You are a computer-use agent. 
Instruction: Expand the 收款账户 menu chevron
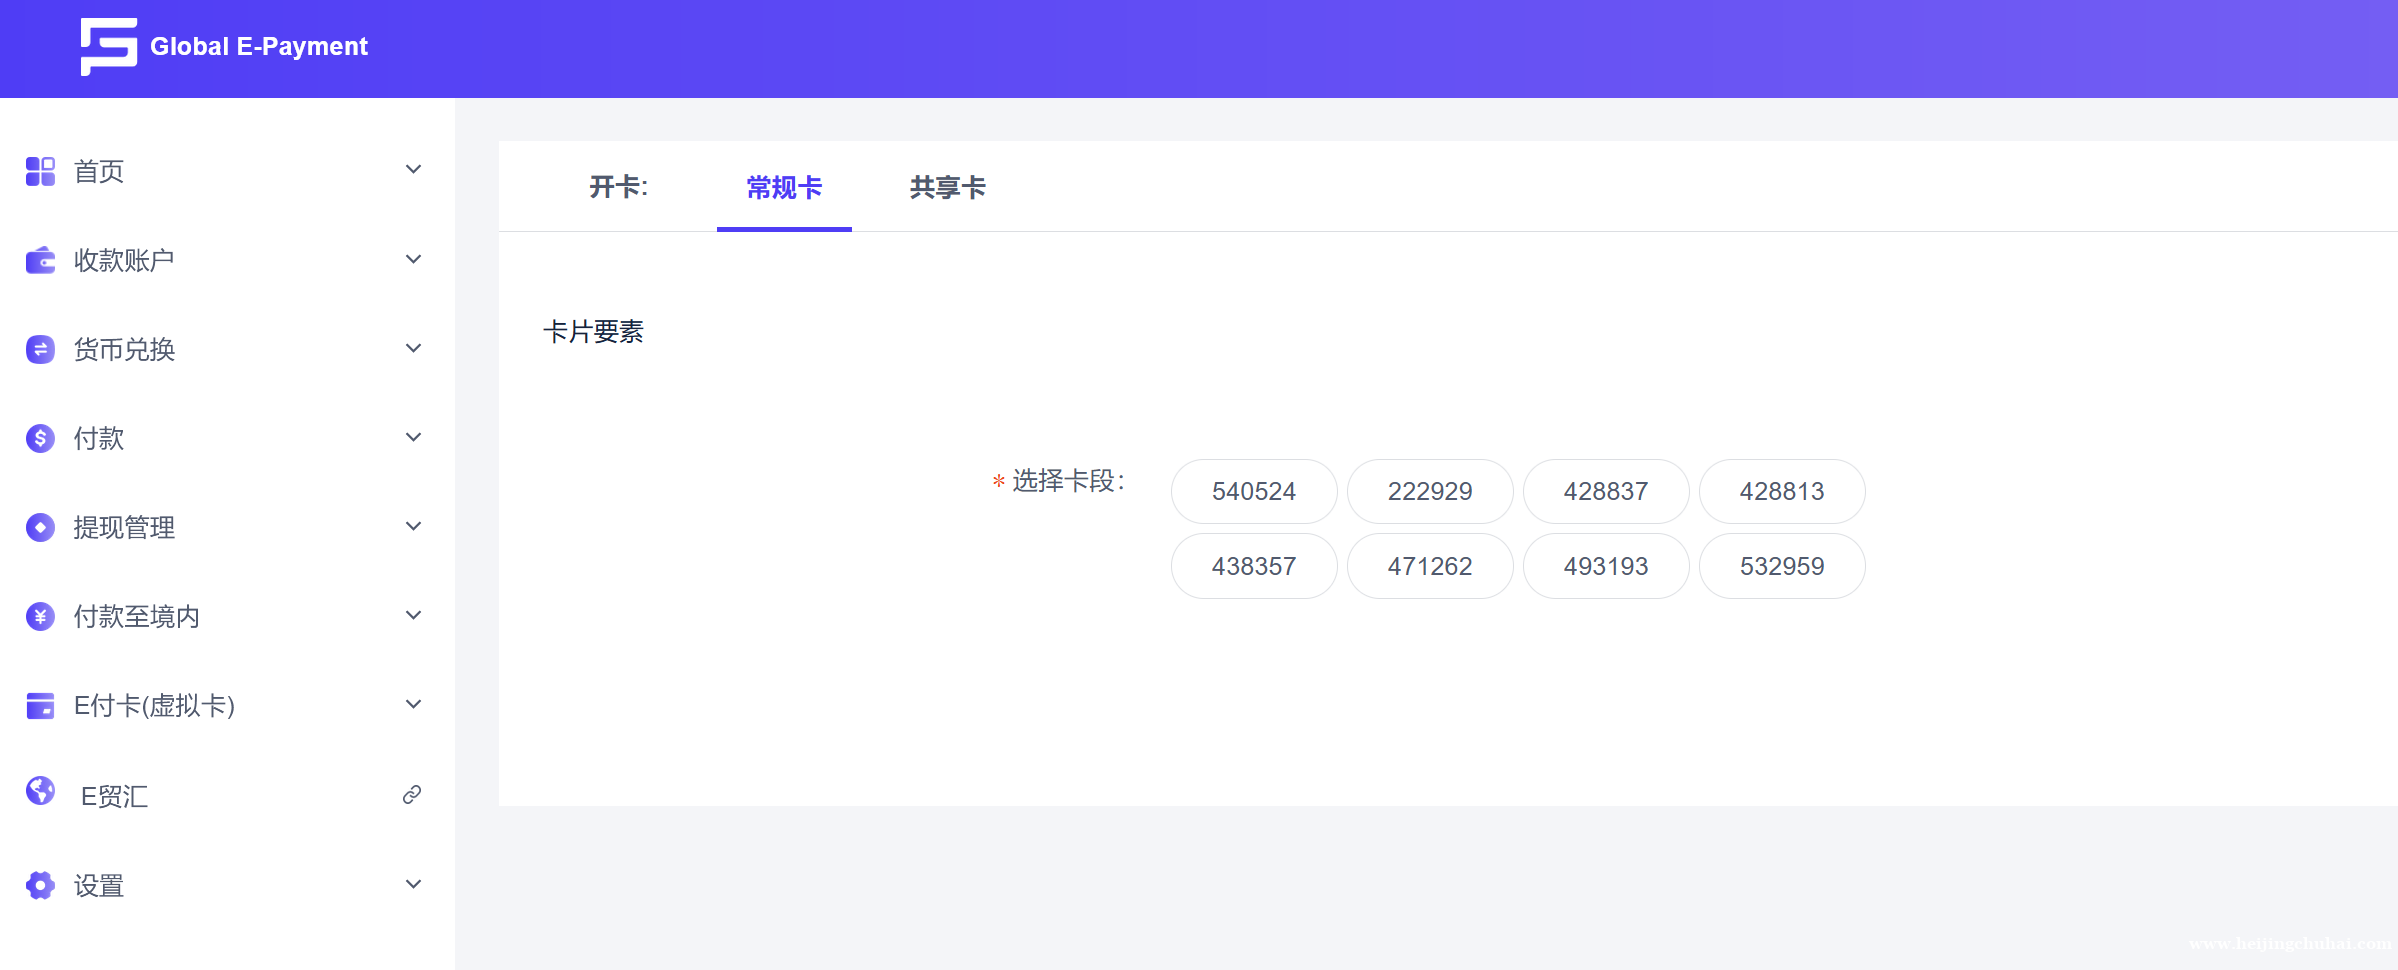(413, 259)
